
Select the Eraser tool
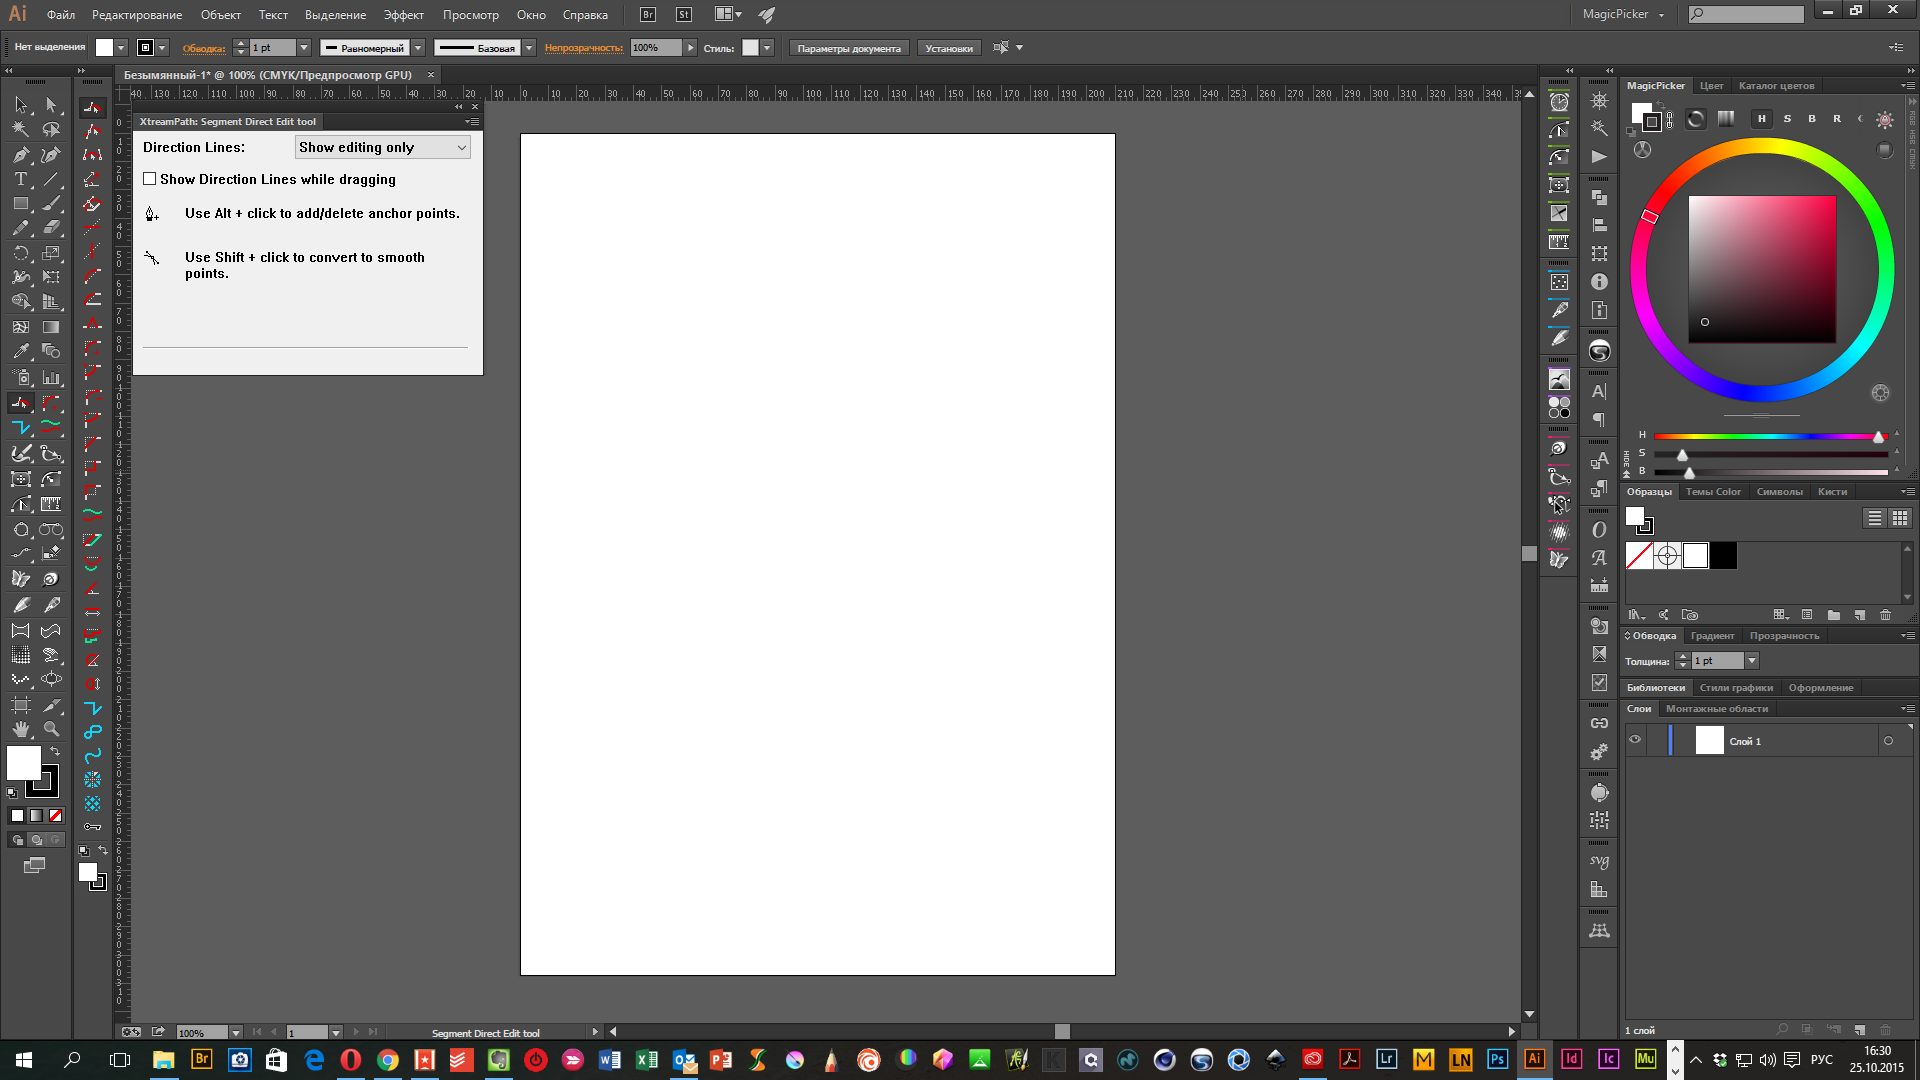51,228
